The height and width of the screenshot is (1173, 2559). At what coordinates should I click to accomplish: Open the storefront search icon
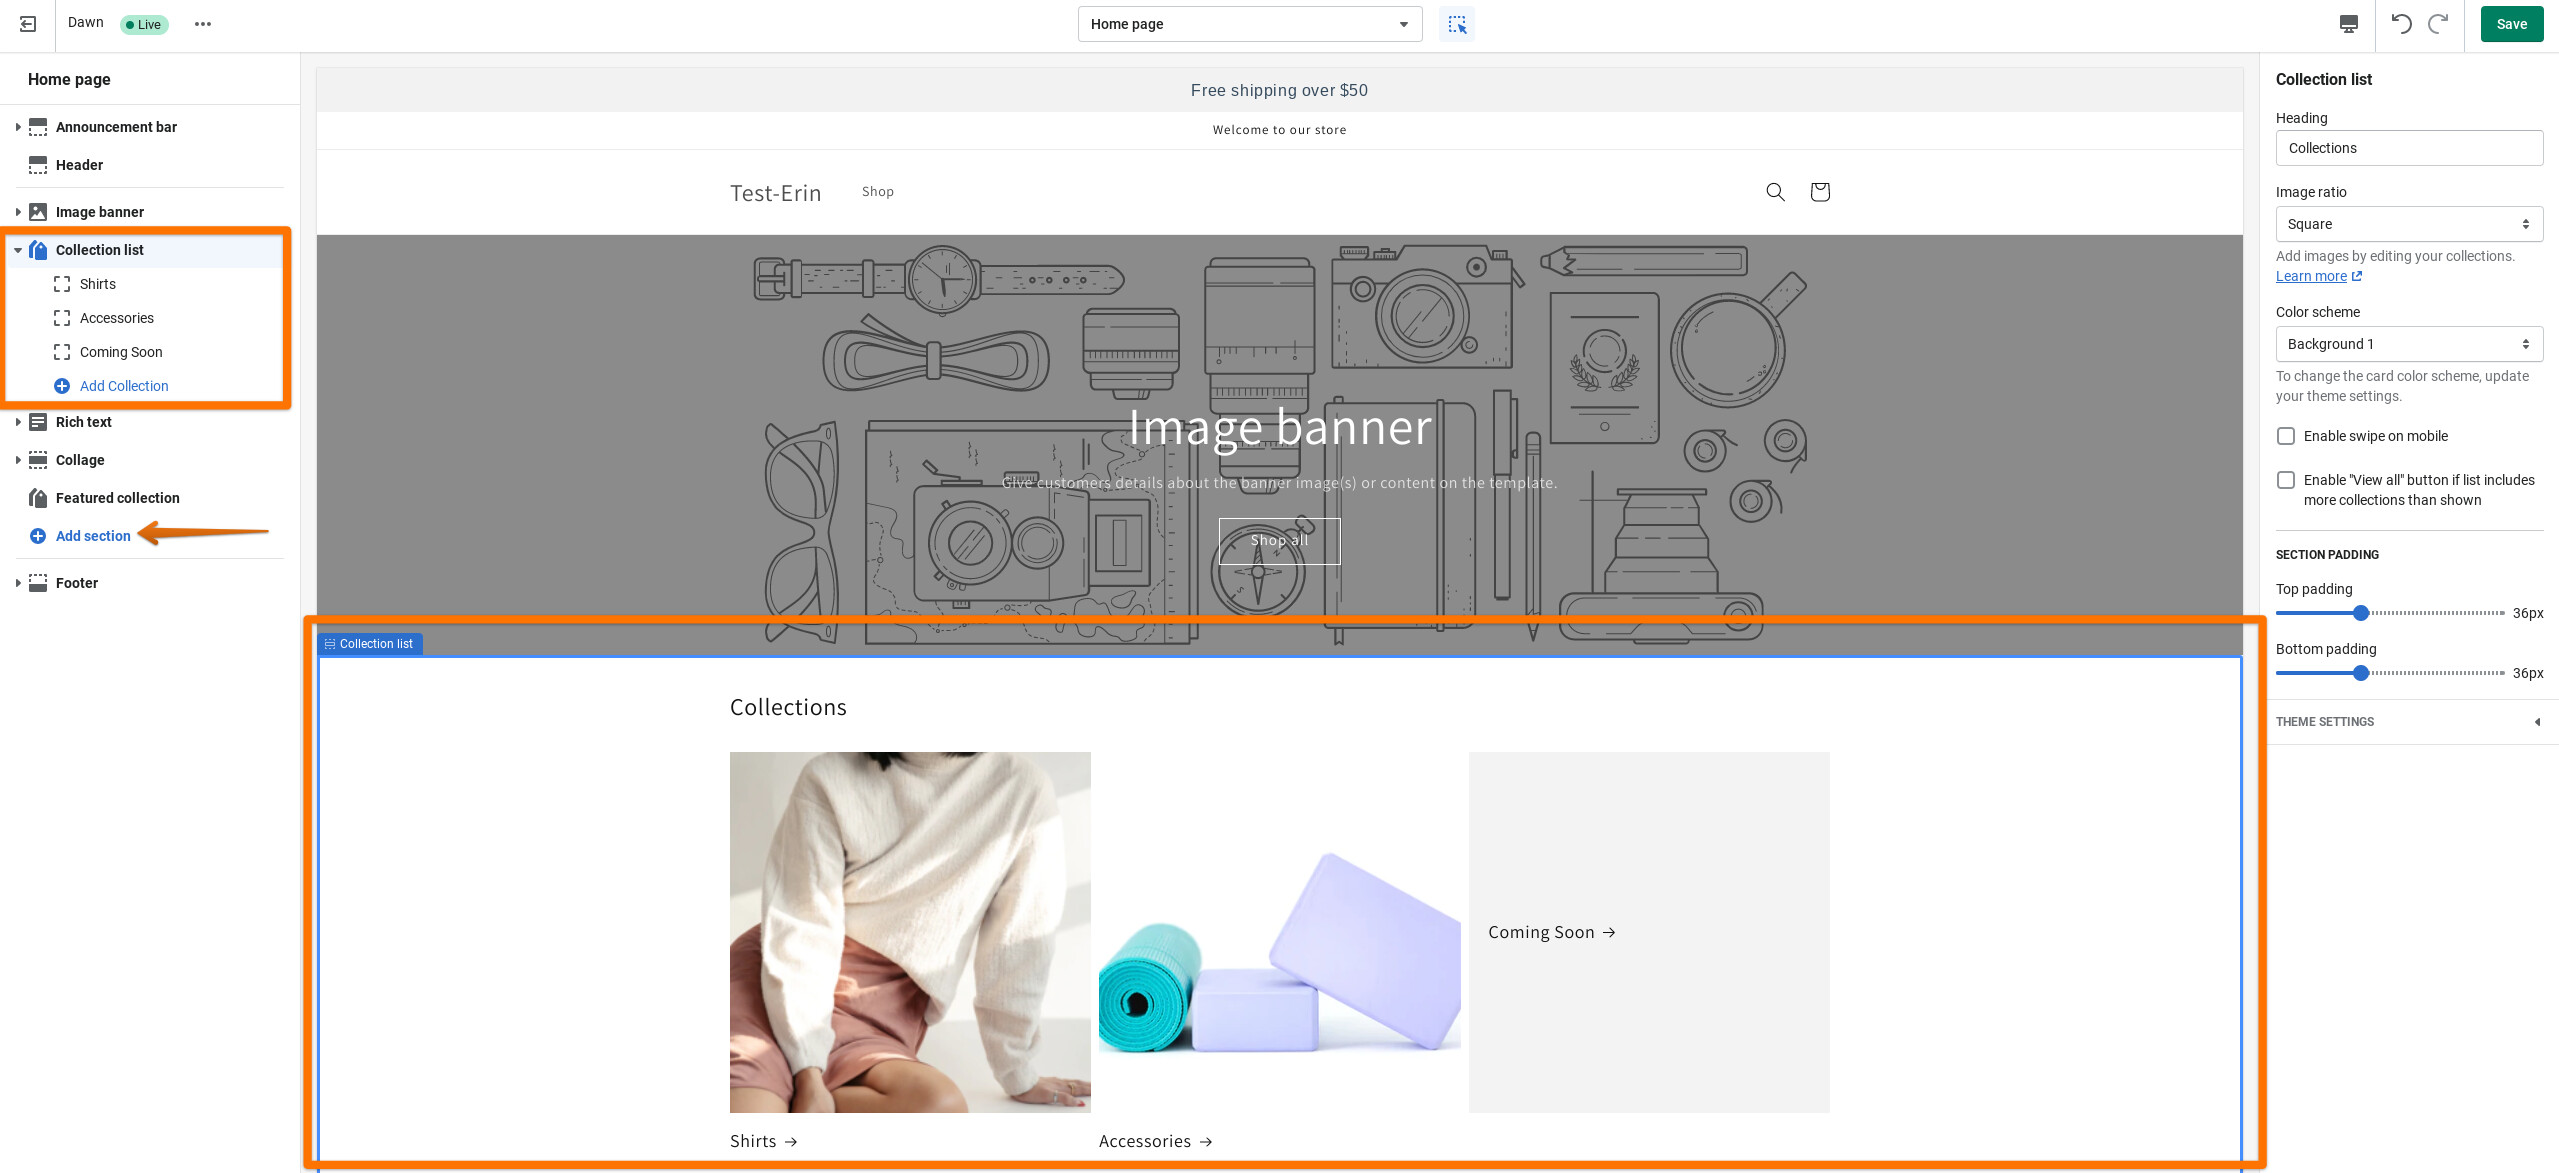pos(1775,192)
